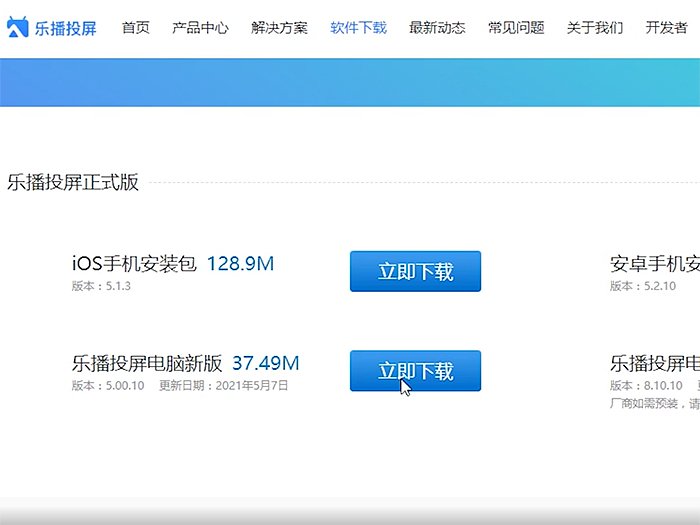Viewport: 700px width, 525px height.
Task: Click the 128.9M file size
Action: [x=241, y=263]
